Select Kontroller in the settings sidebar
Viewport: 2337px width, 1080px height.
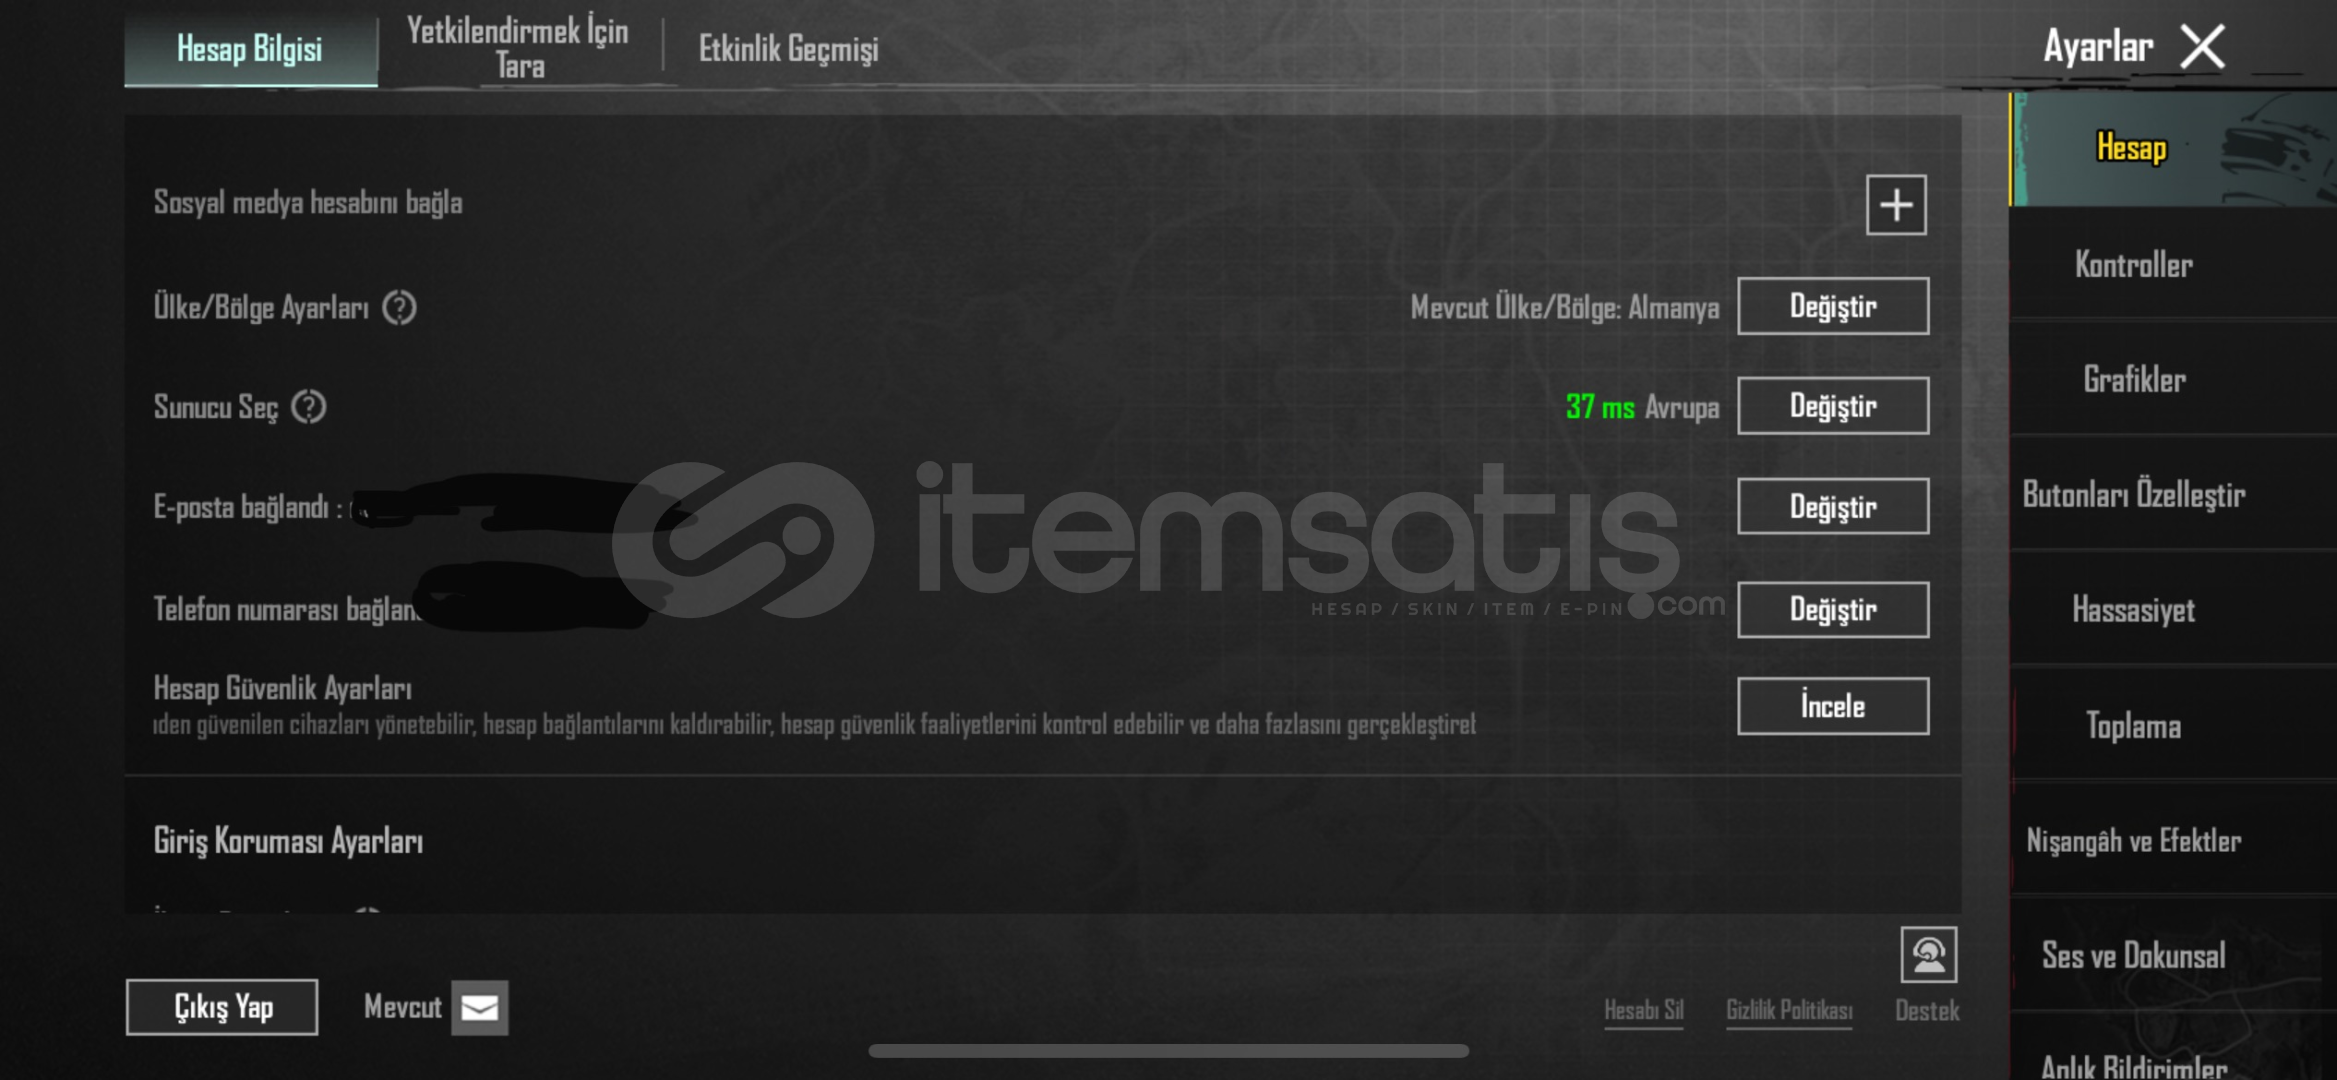tap(2134, 265)
